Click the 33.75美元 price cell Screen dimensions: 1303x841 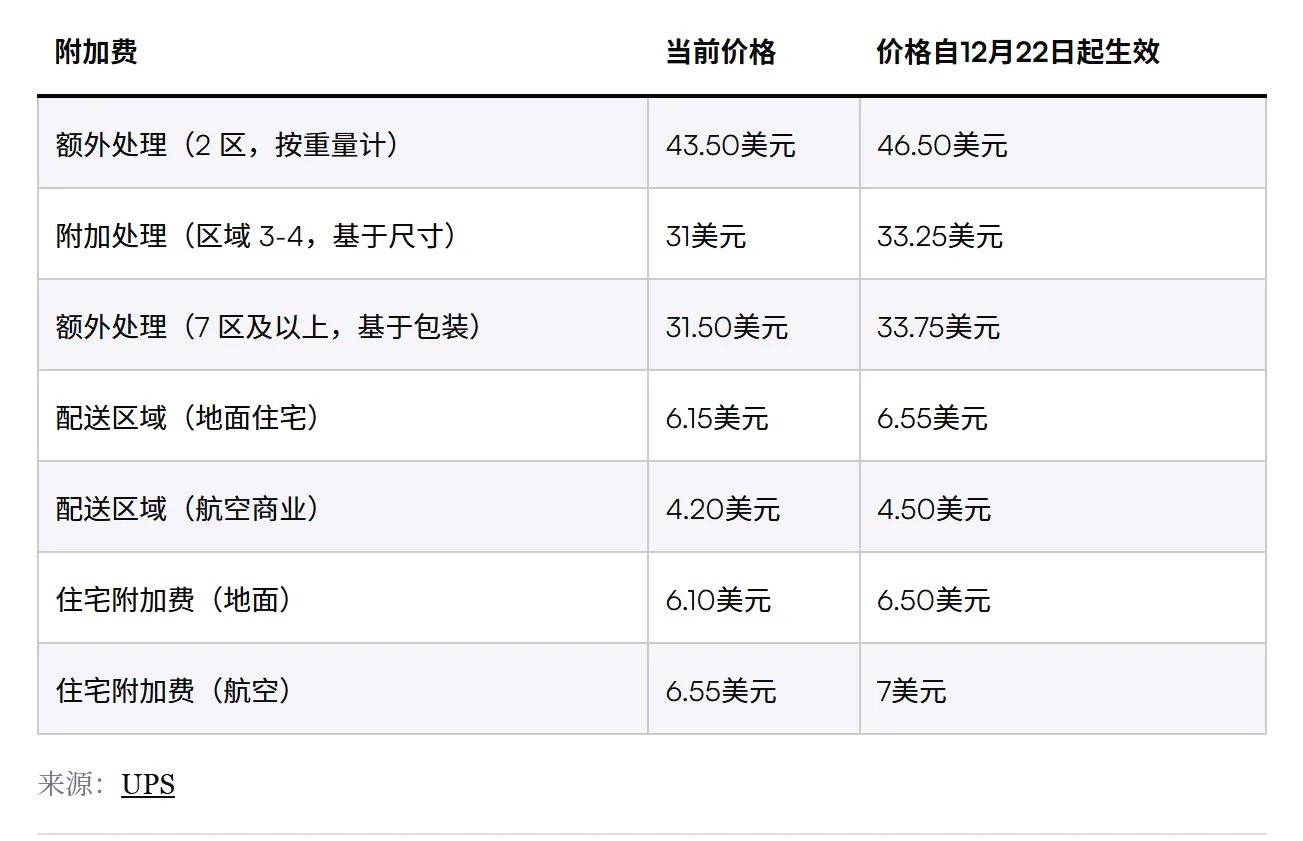point(938,328)
